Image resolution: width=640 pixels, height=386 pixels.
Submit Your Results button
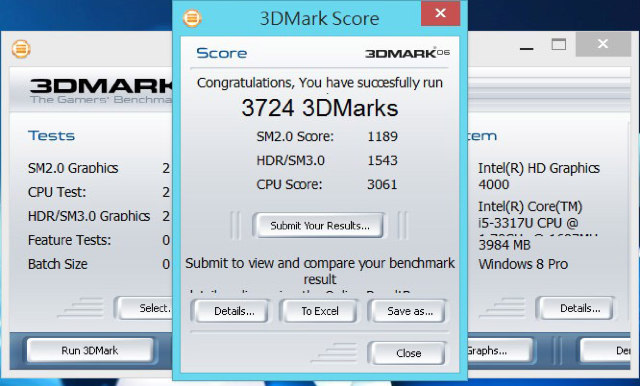point(319,225)
